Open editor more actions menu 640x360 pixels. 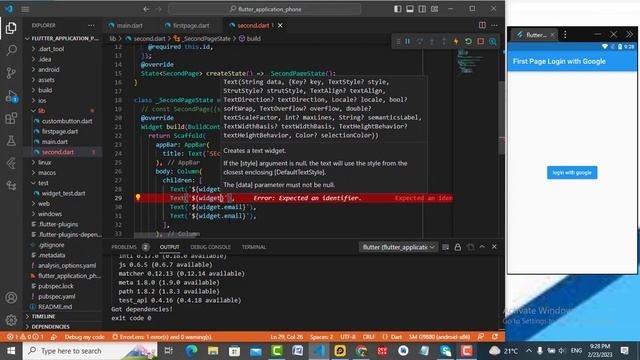click(494, 25)
